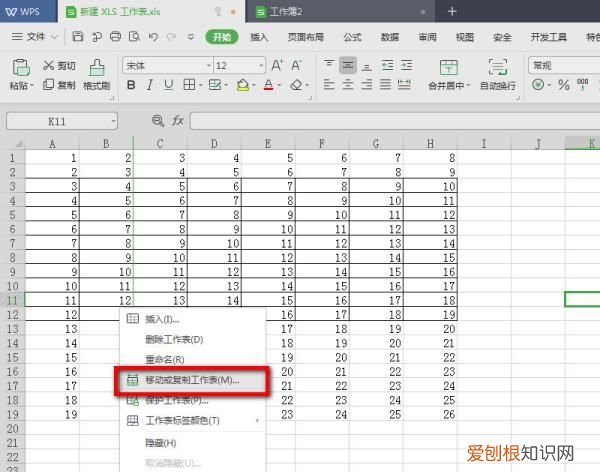Open font size dropdown 12
This screenshot has height=472, width=600.
(x=261, y=66)
